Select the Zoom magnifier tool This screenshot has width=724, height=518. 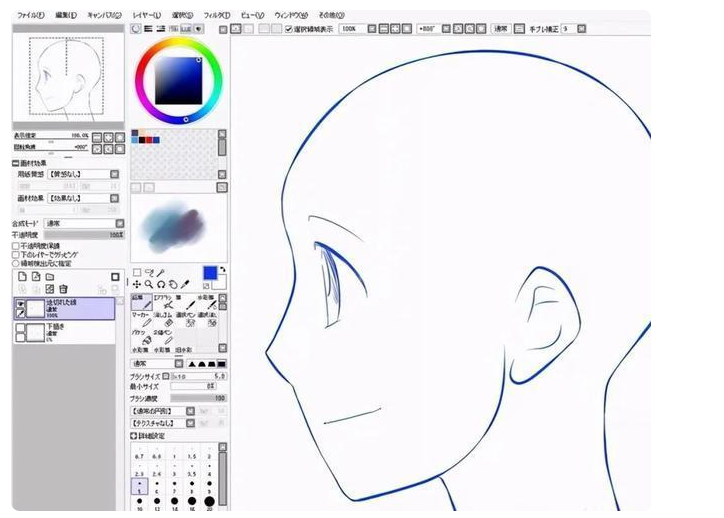(149, 284)
